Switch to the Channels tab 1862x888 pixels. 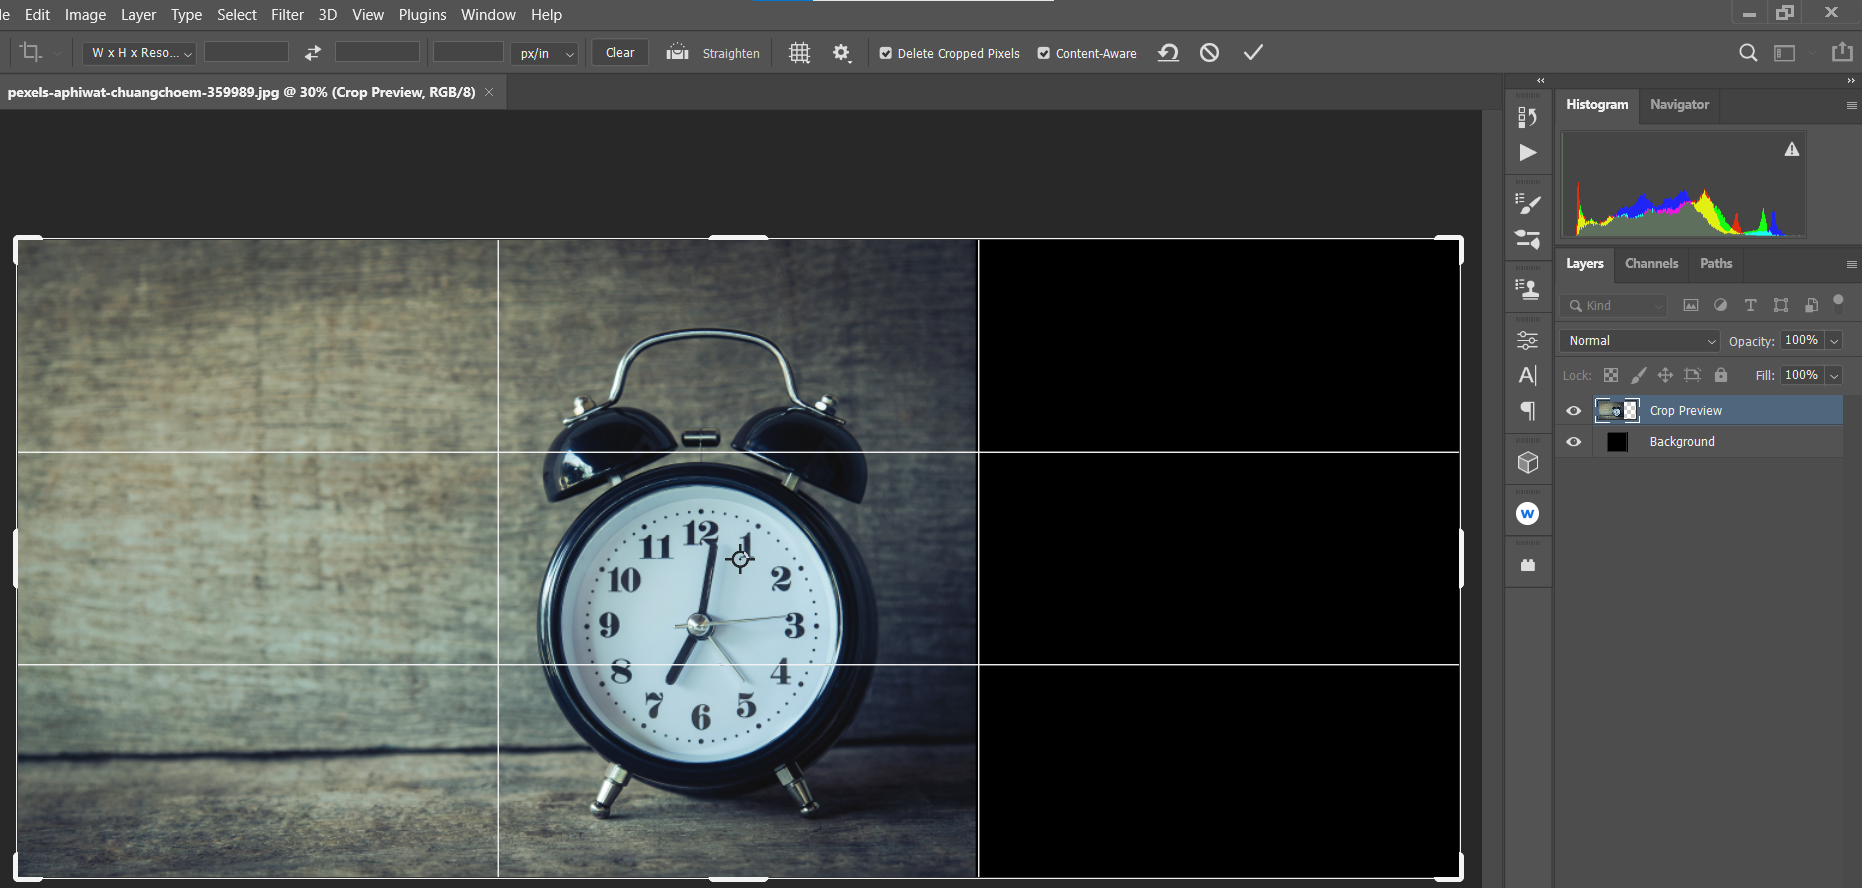pos(1651,264)
